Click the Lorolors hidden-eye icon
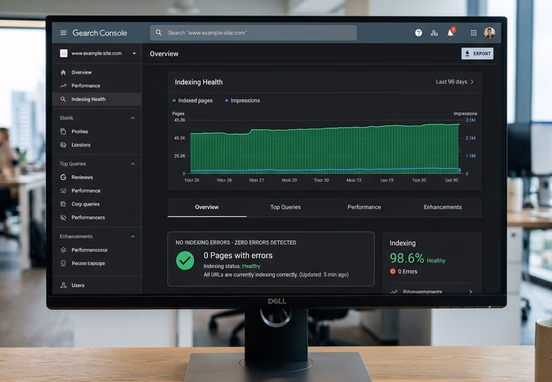The width and height of the screenshot is (552, 382). 63,145
